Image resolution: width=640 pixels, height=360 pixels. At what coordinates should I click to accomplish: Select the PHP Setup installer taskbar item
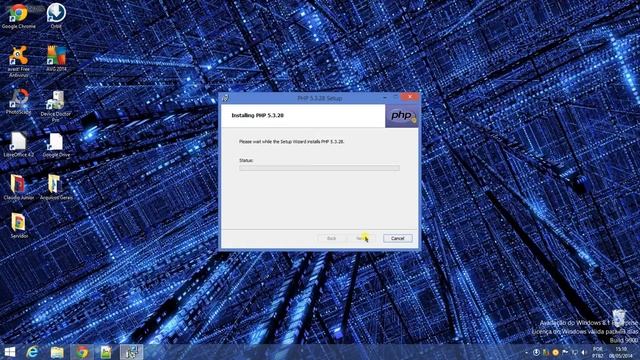click(131, 352)
